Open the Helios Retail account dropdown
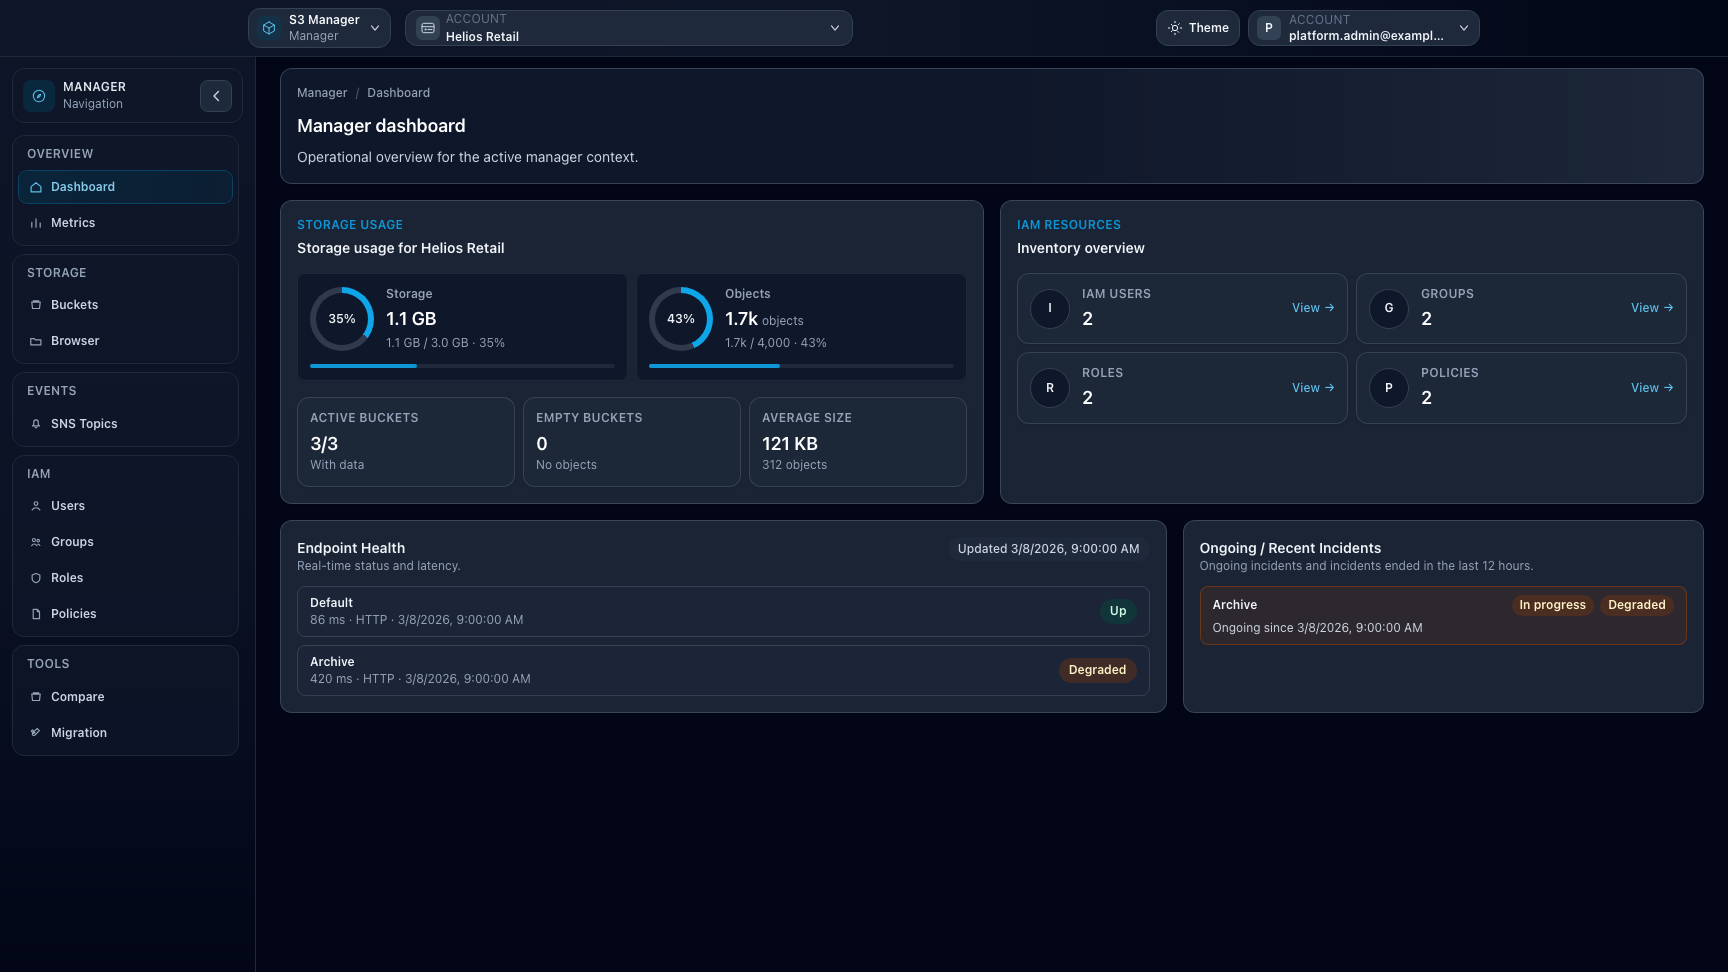This screenshot has width=1728, height=972. 628,28
